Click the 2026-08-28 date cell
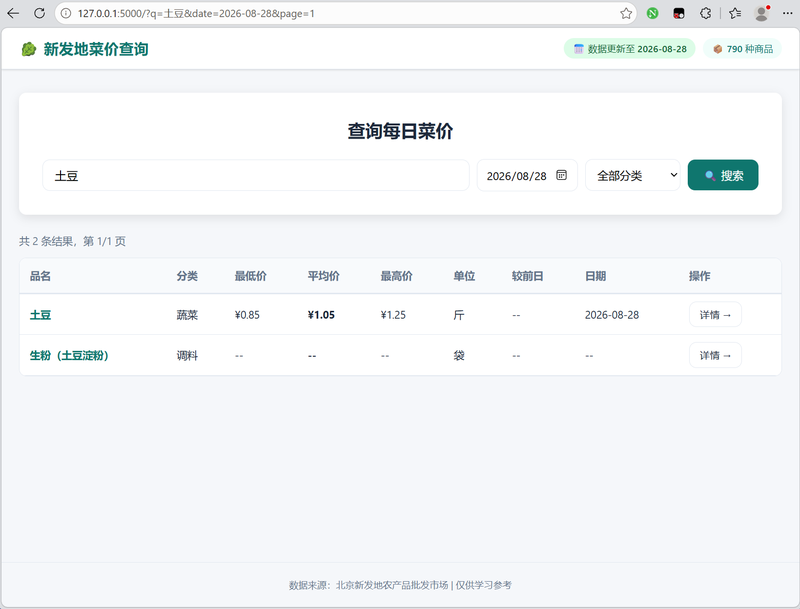Image resolution: width=800 pixels, height=609 pixels. pos(612,315)
